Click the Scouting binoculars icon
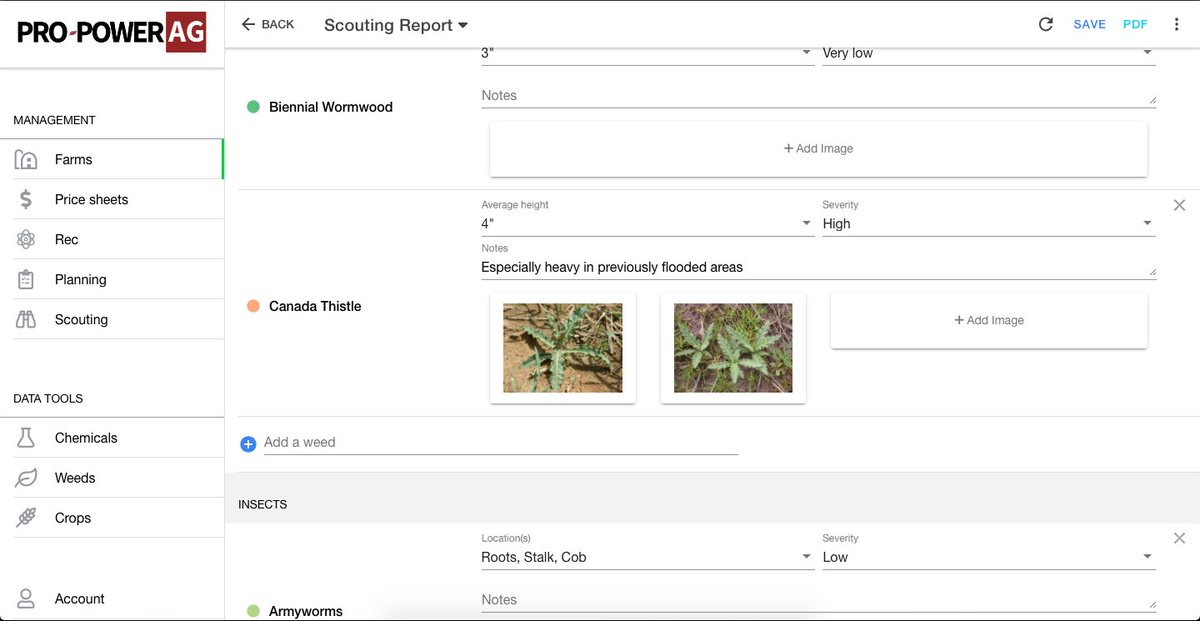Viewport: 1200px width, 621px height. (26, 319)
